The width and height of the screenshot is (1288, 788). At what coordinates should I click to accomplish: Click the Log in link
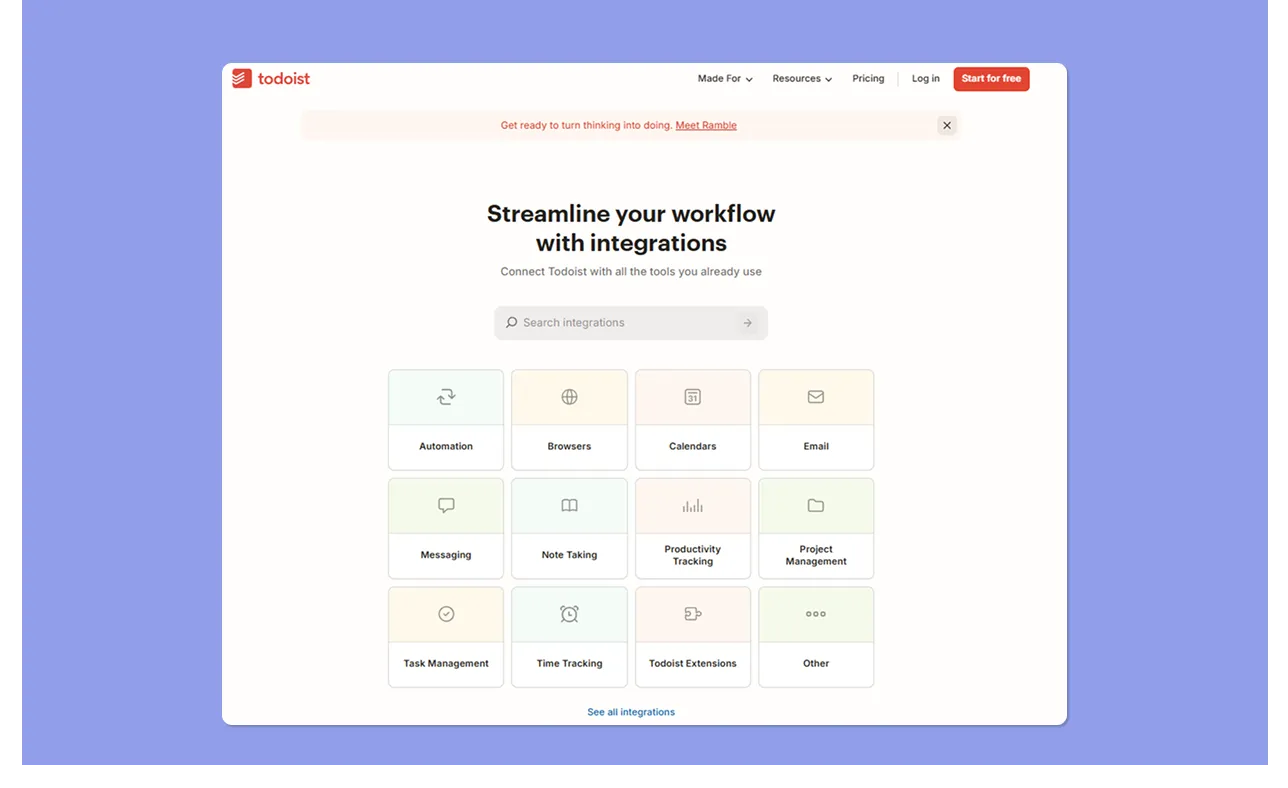926,79
